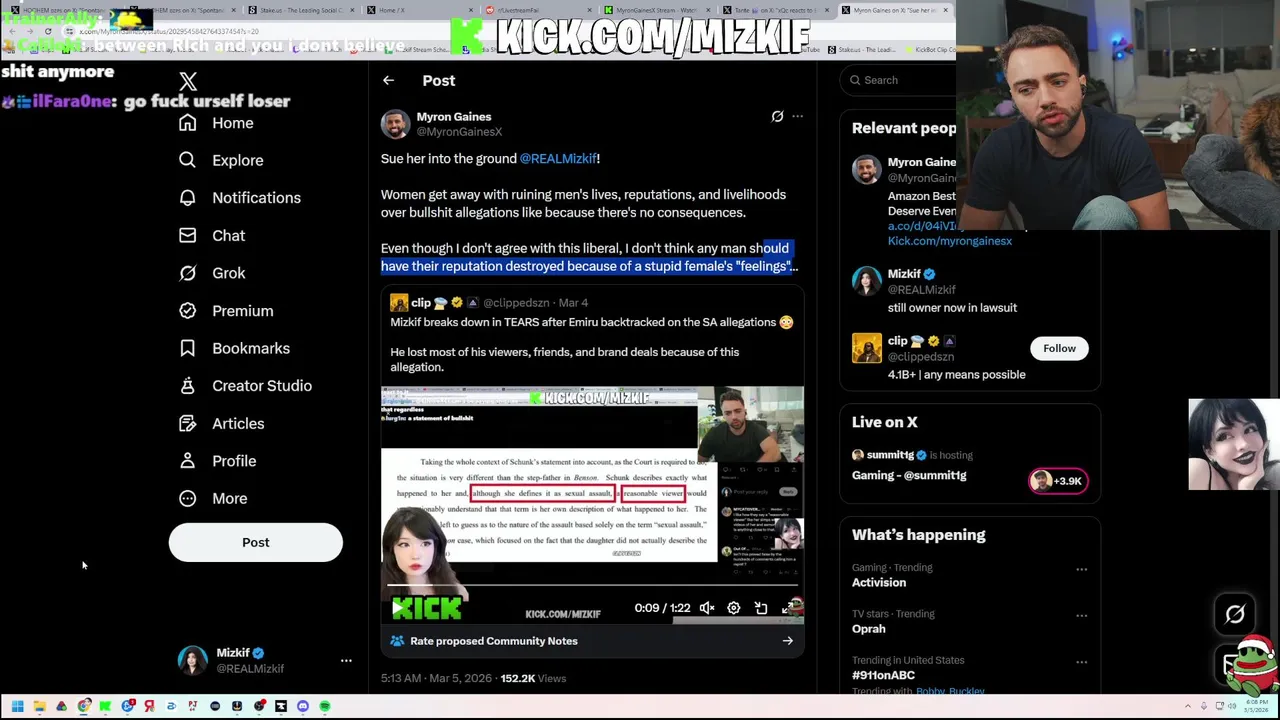The width and height of the screenshot is (1280, 720).
Task: Open Myron Gaines in Relevant people
Action: (x=921, y=162)
